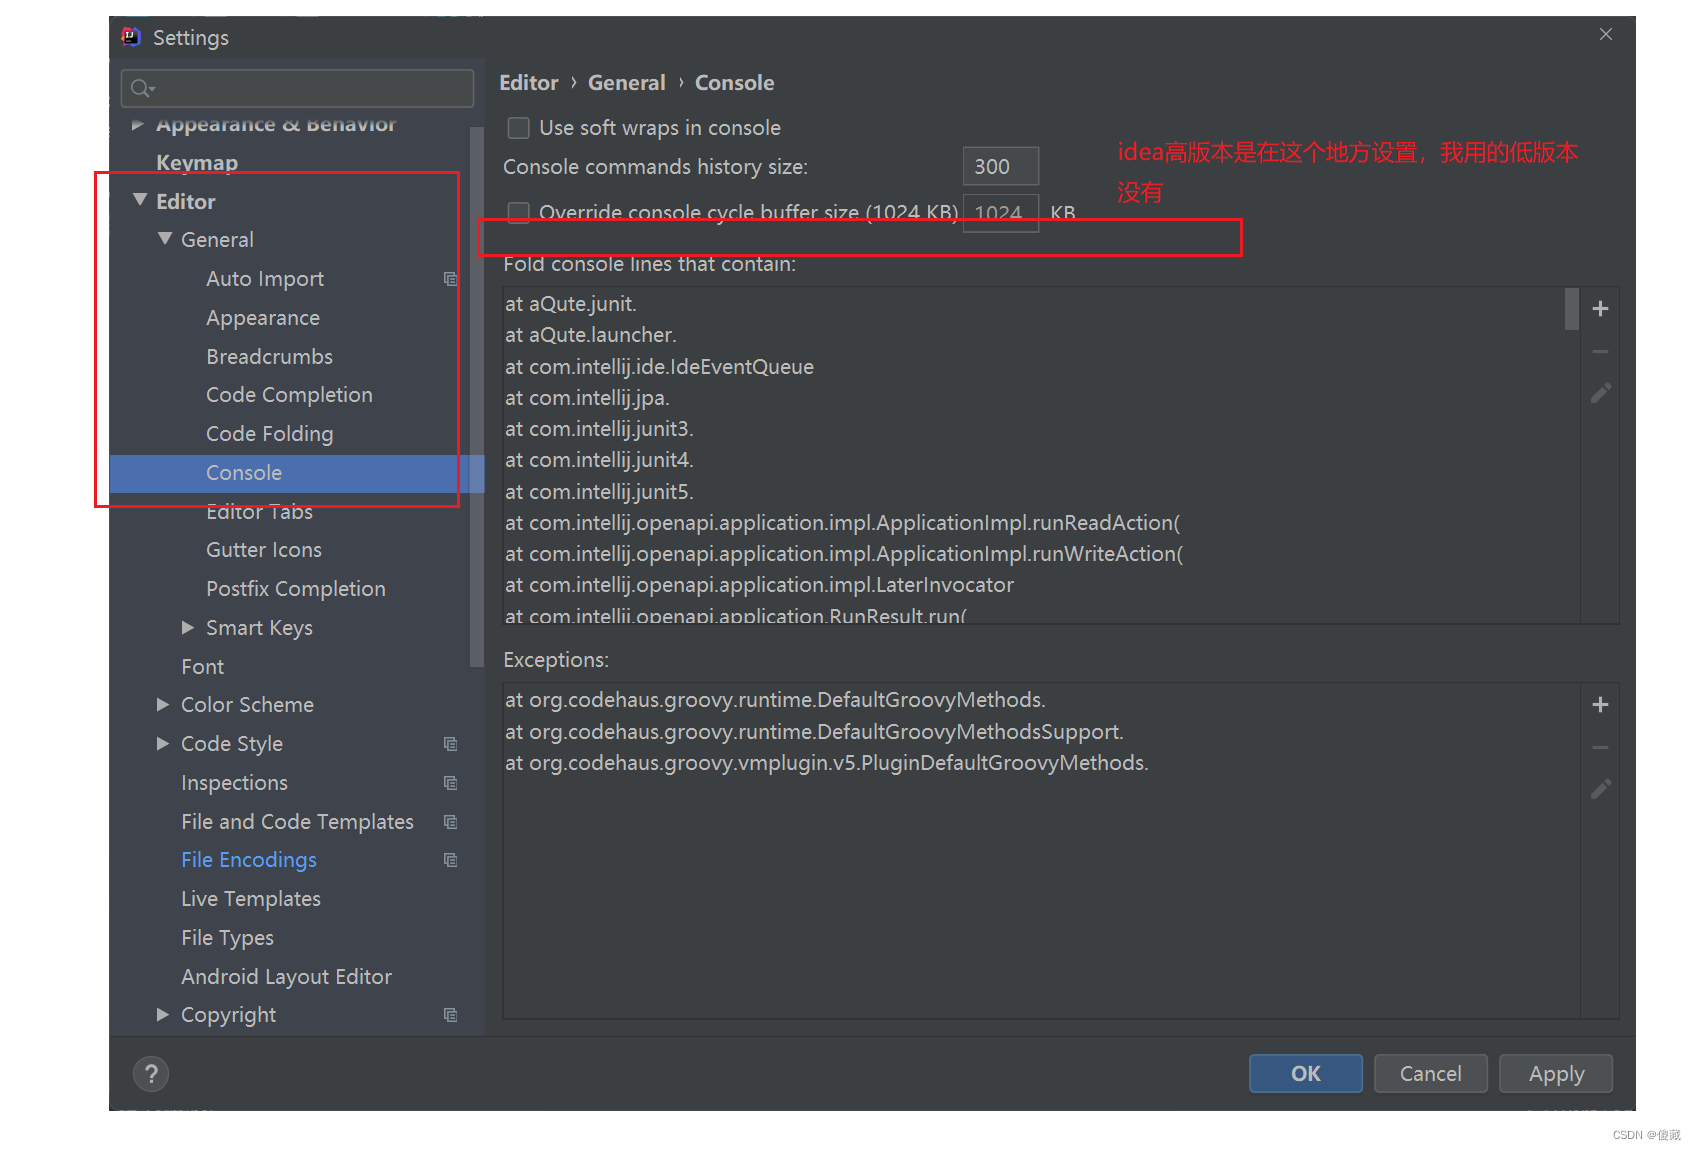Collapse the General tree node
This screenshot has height=1150, width=1696.
click(x=165, y=239)
